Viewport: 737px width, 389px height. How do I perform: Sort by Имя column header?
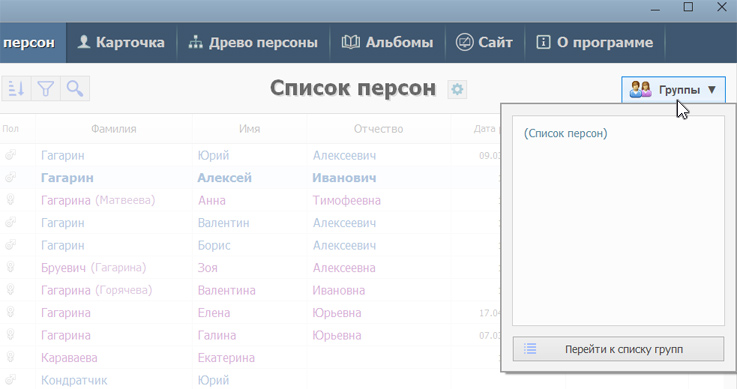coord(250,129)
